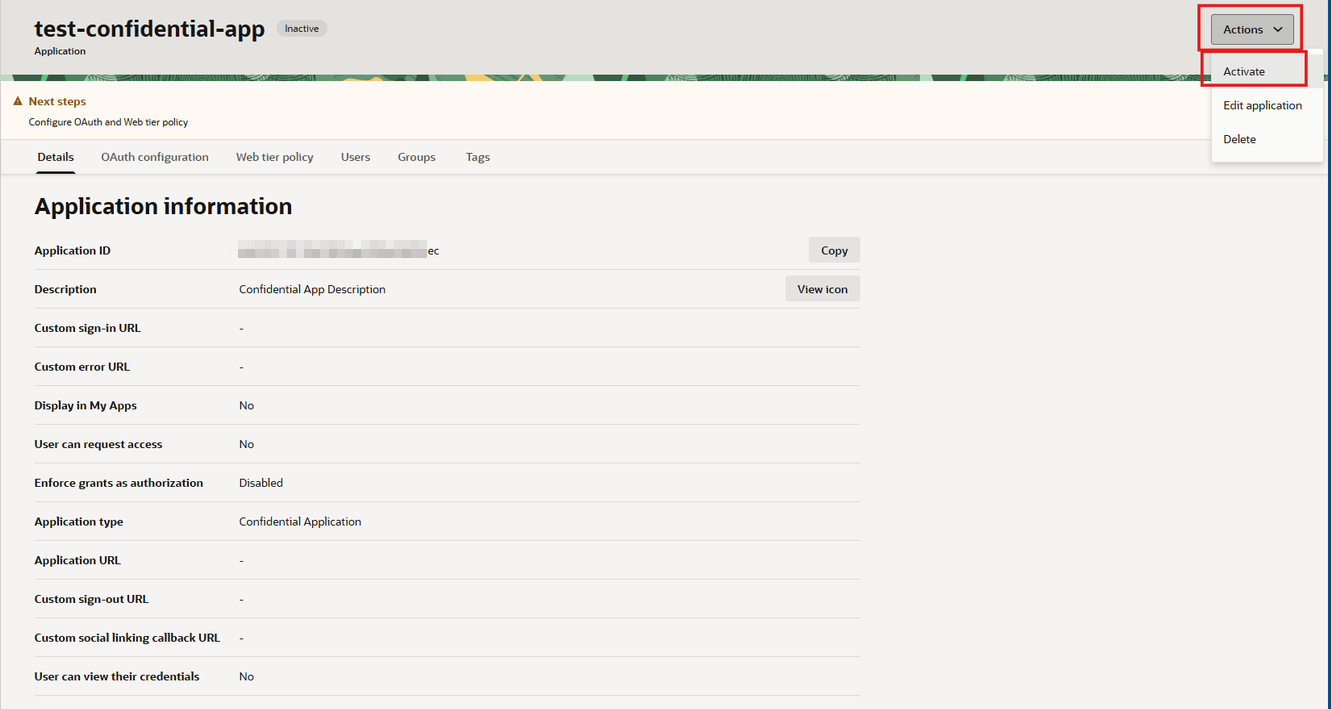Open the Users tab

355,157
